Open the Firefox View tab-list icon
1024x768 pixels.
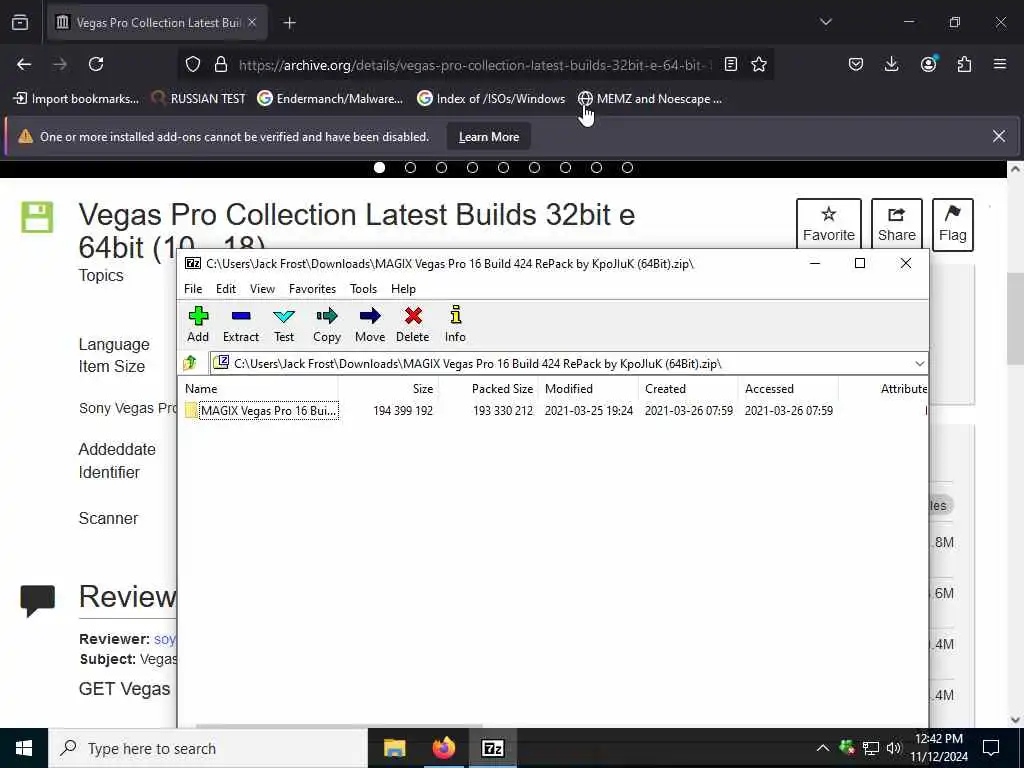pos(20,23)
